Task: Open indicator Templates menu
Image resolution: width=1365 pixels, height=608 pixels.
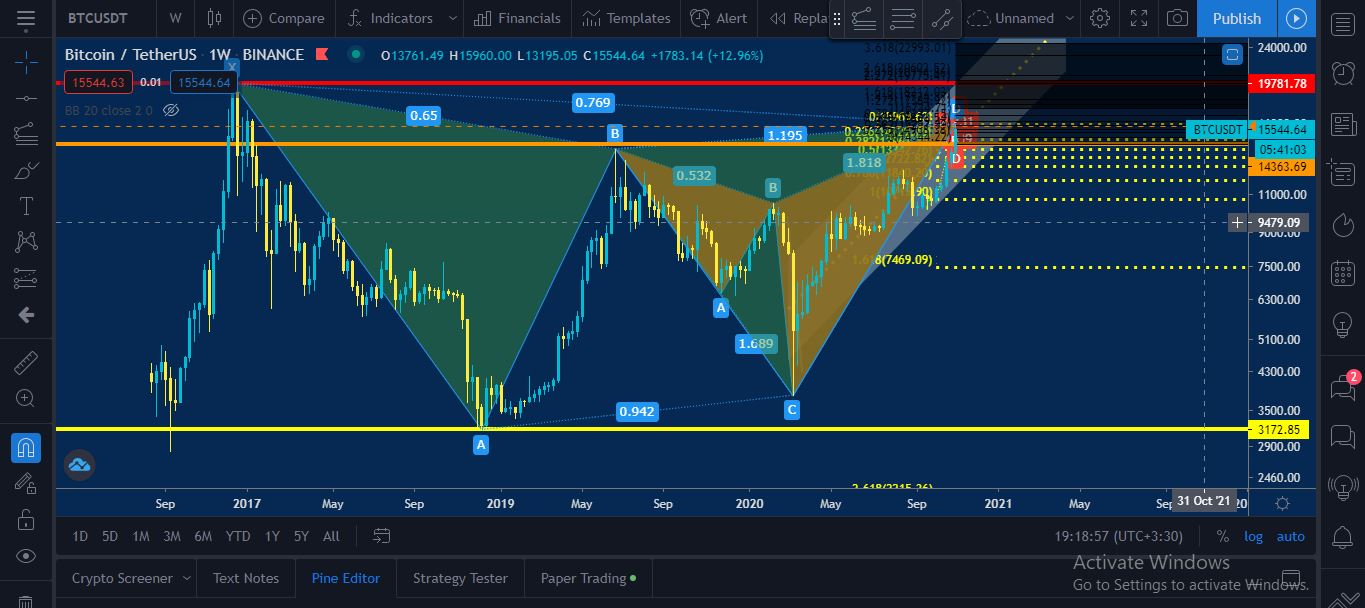Action: click(x=626, y=18)
